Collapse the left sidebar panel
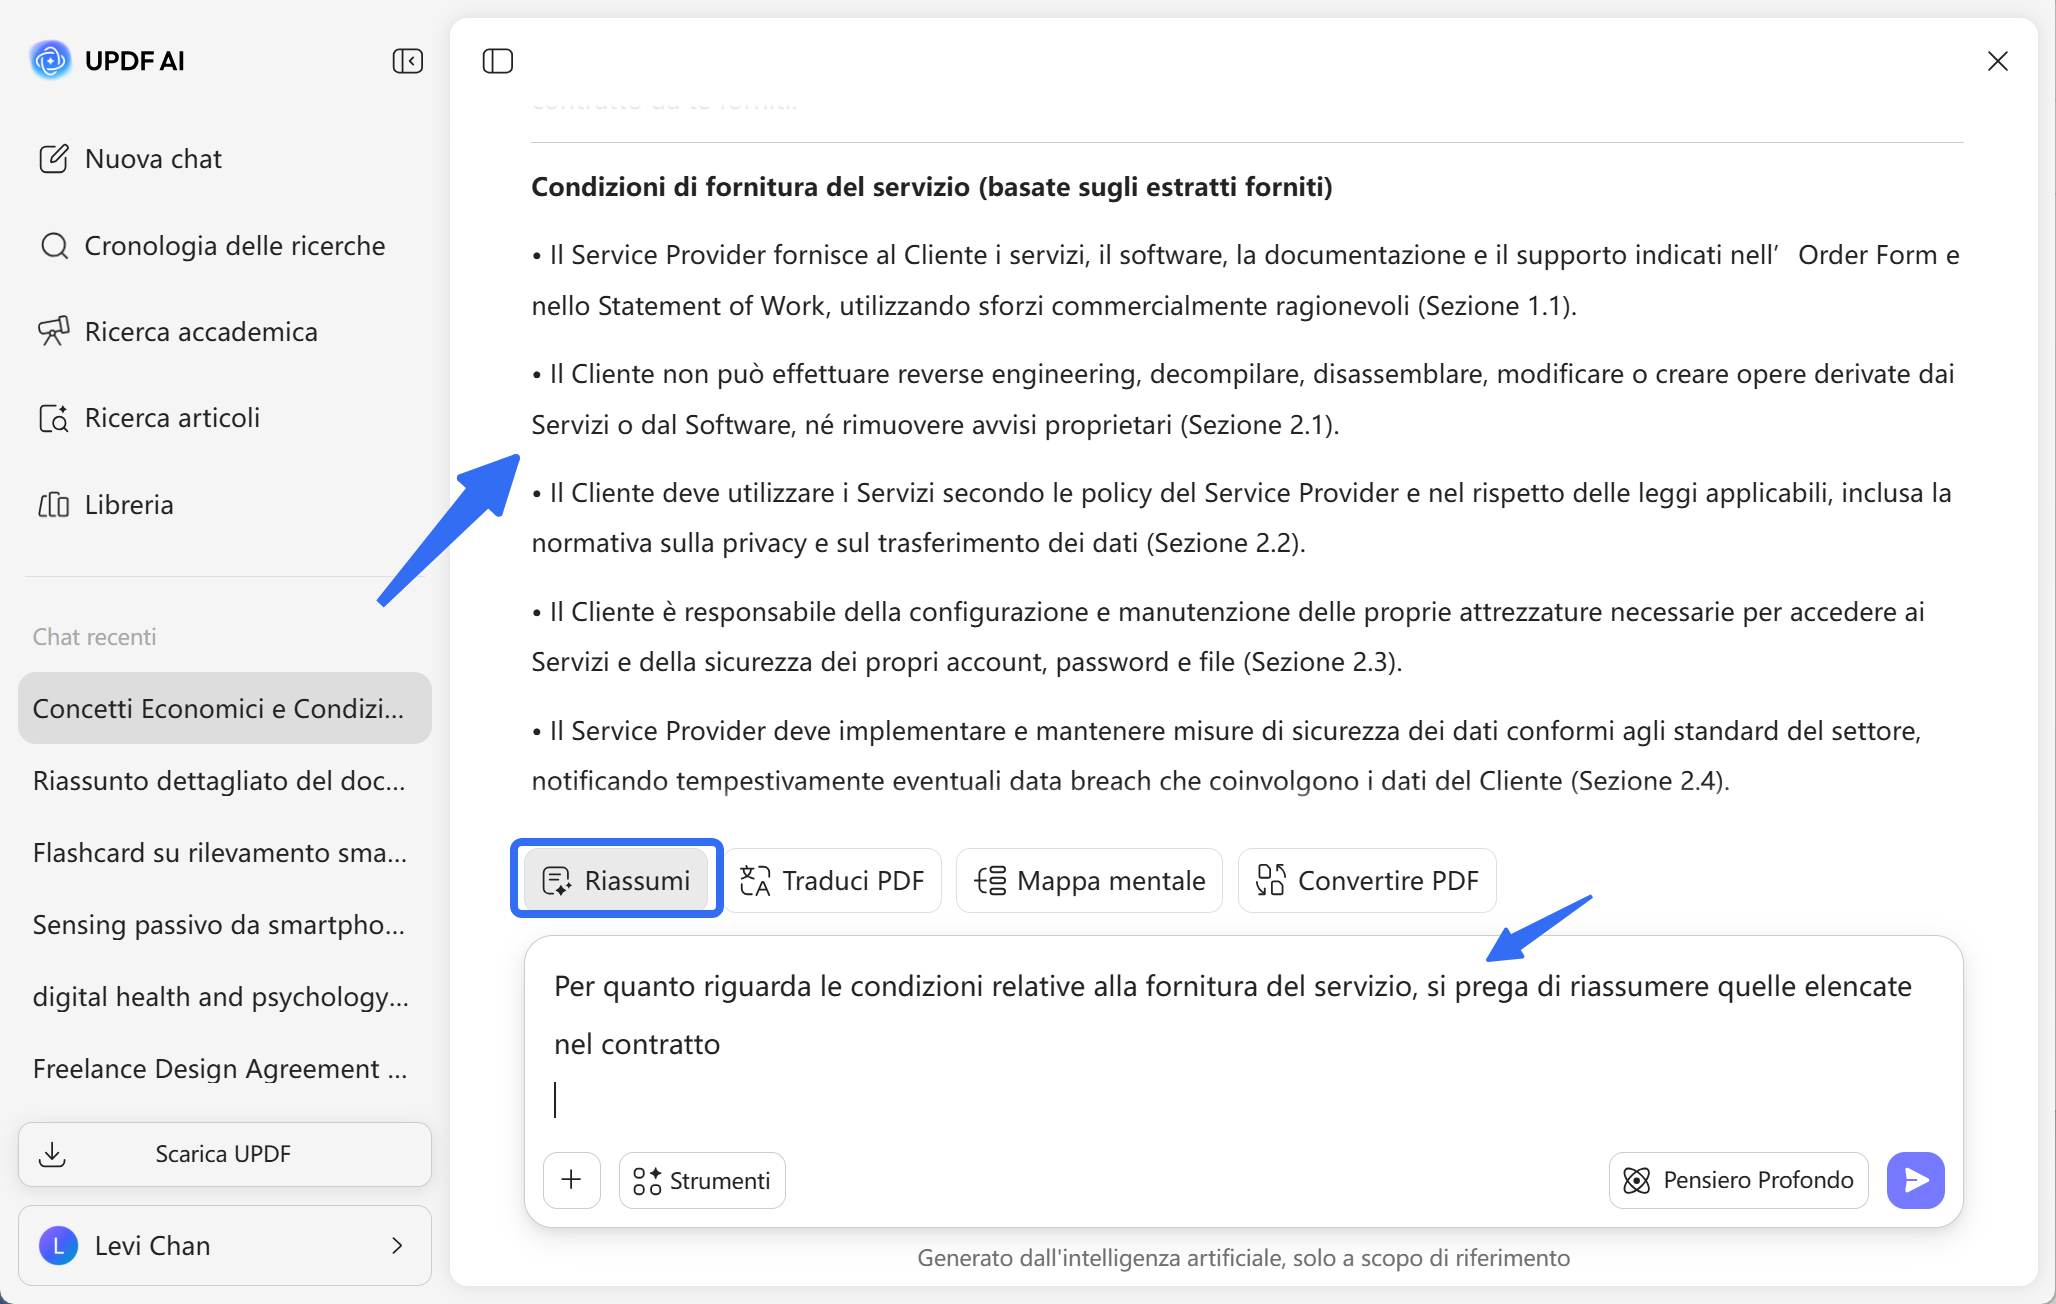This screenshot has width=2056, height=1304. coord(407,61)
